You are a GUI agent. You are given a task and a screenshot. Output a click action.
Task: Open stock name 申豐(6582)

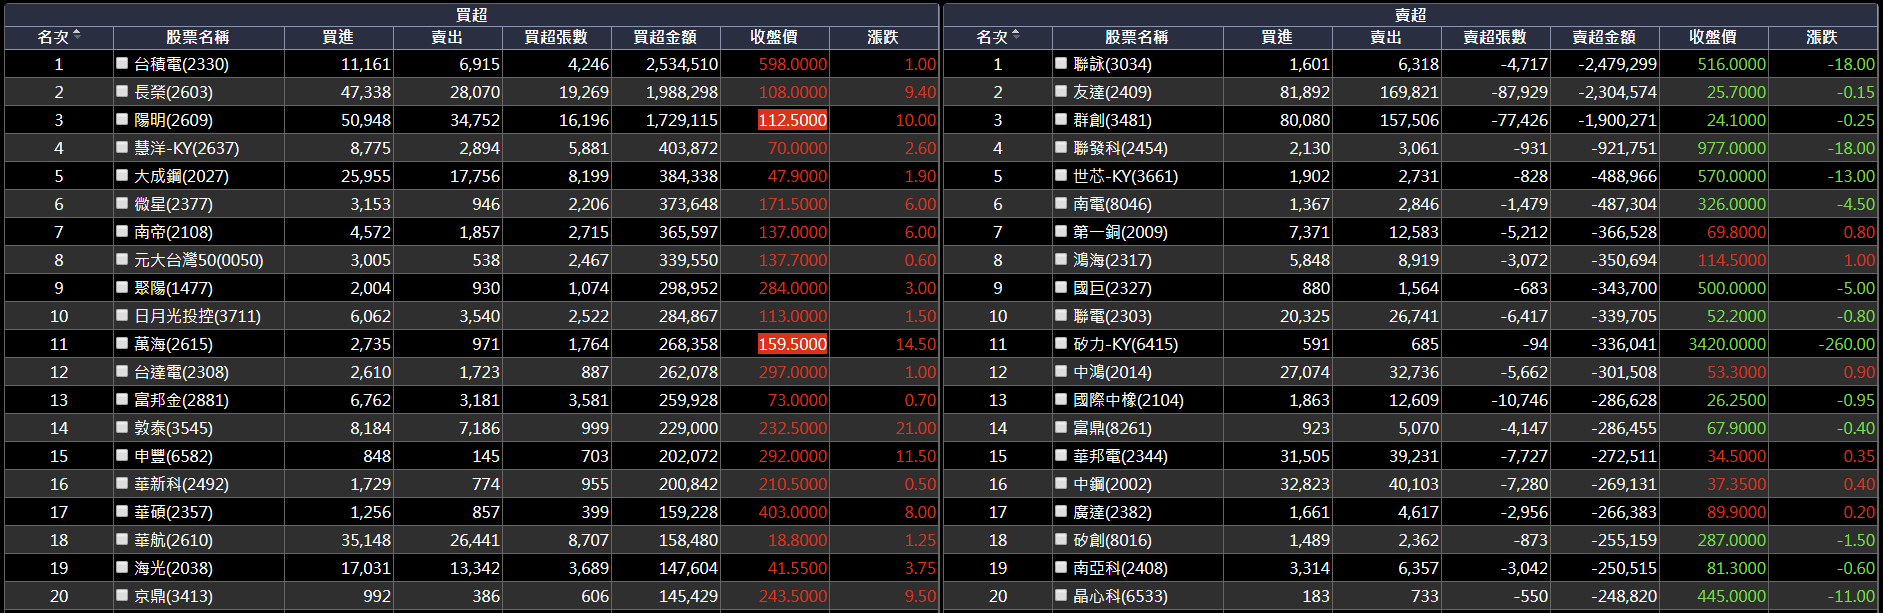point(173,456)
